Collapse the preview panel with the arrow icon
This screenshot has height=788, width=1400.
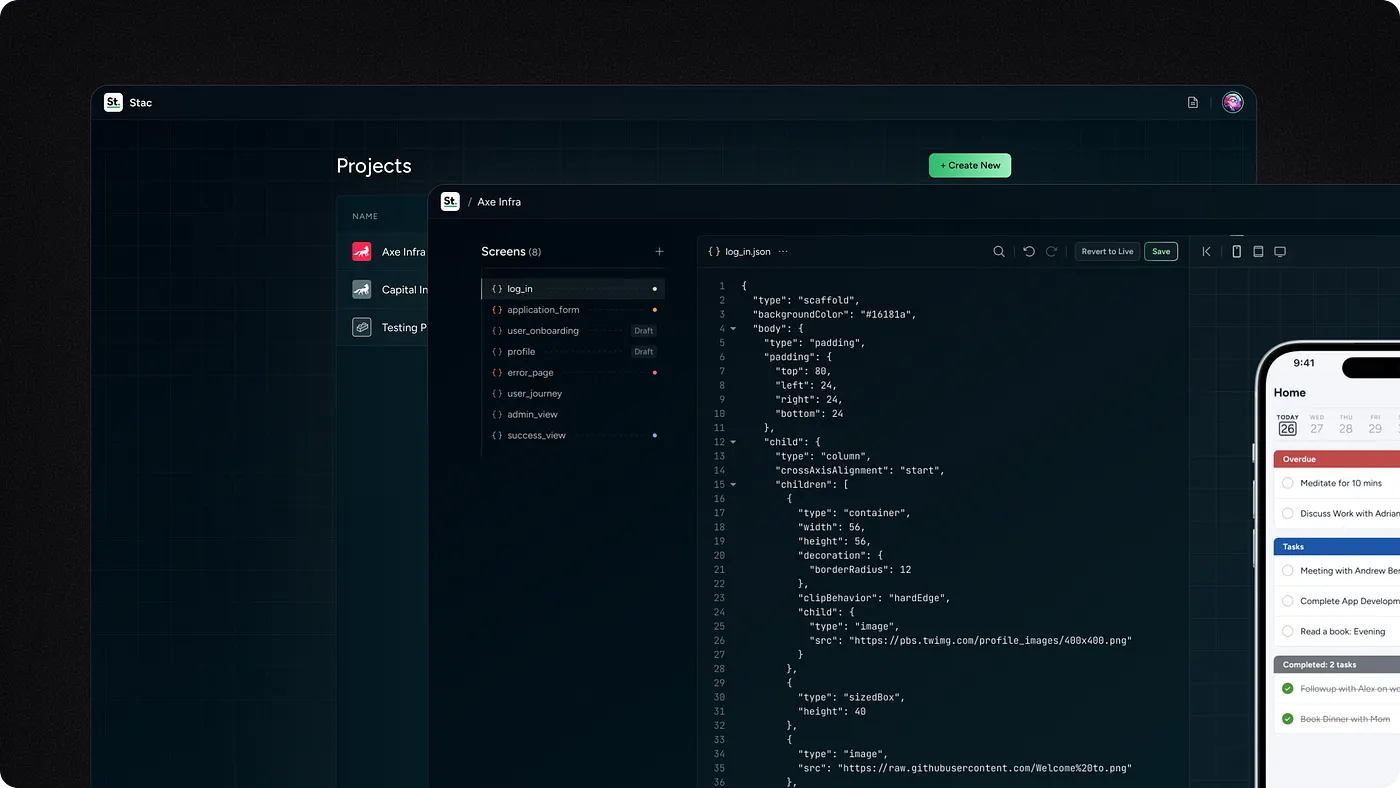pos(1207,251)
